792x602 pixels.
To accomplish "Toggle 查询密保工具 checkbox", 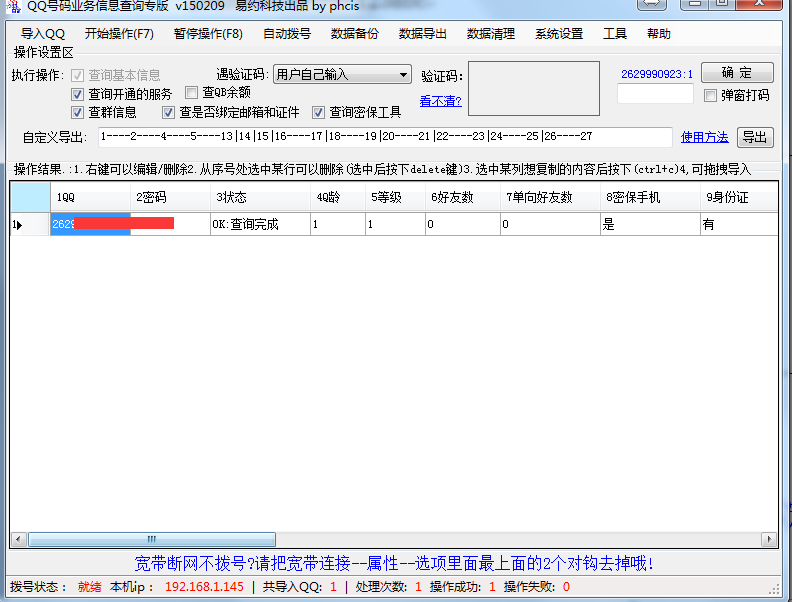I will pos(318,113).
